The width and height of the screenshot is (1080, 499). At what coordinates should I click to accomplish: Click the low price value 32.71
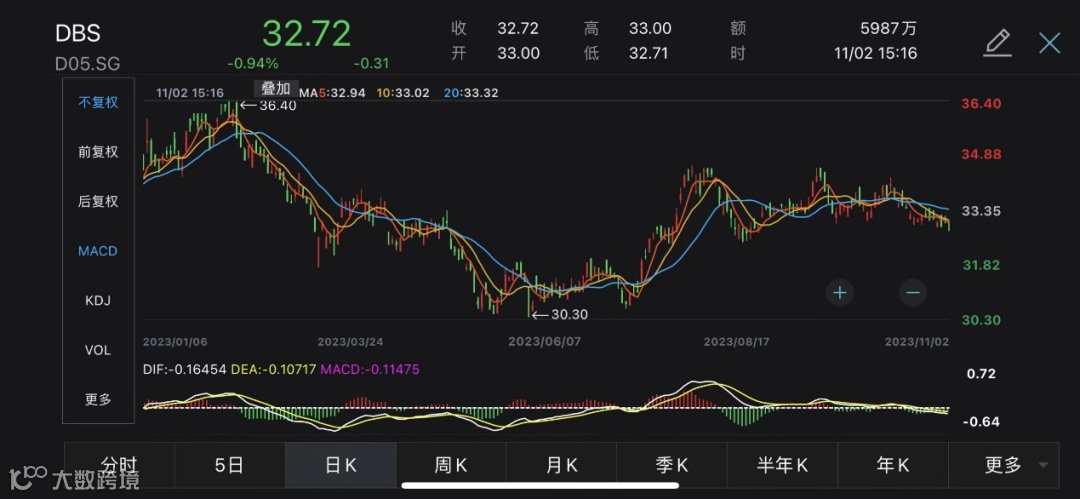pyautogui.click(x=650, y=53)
